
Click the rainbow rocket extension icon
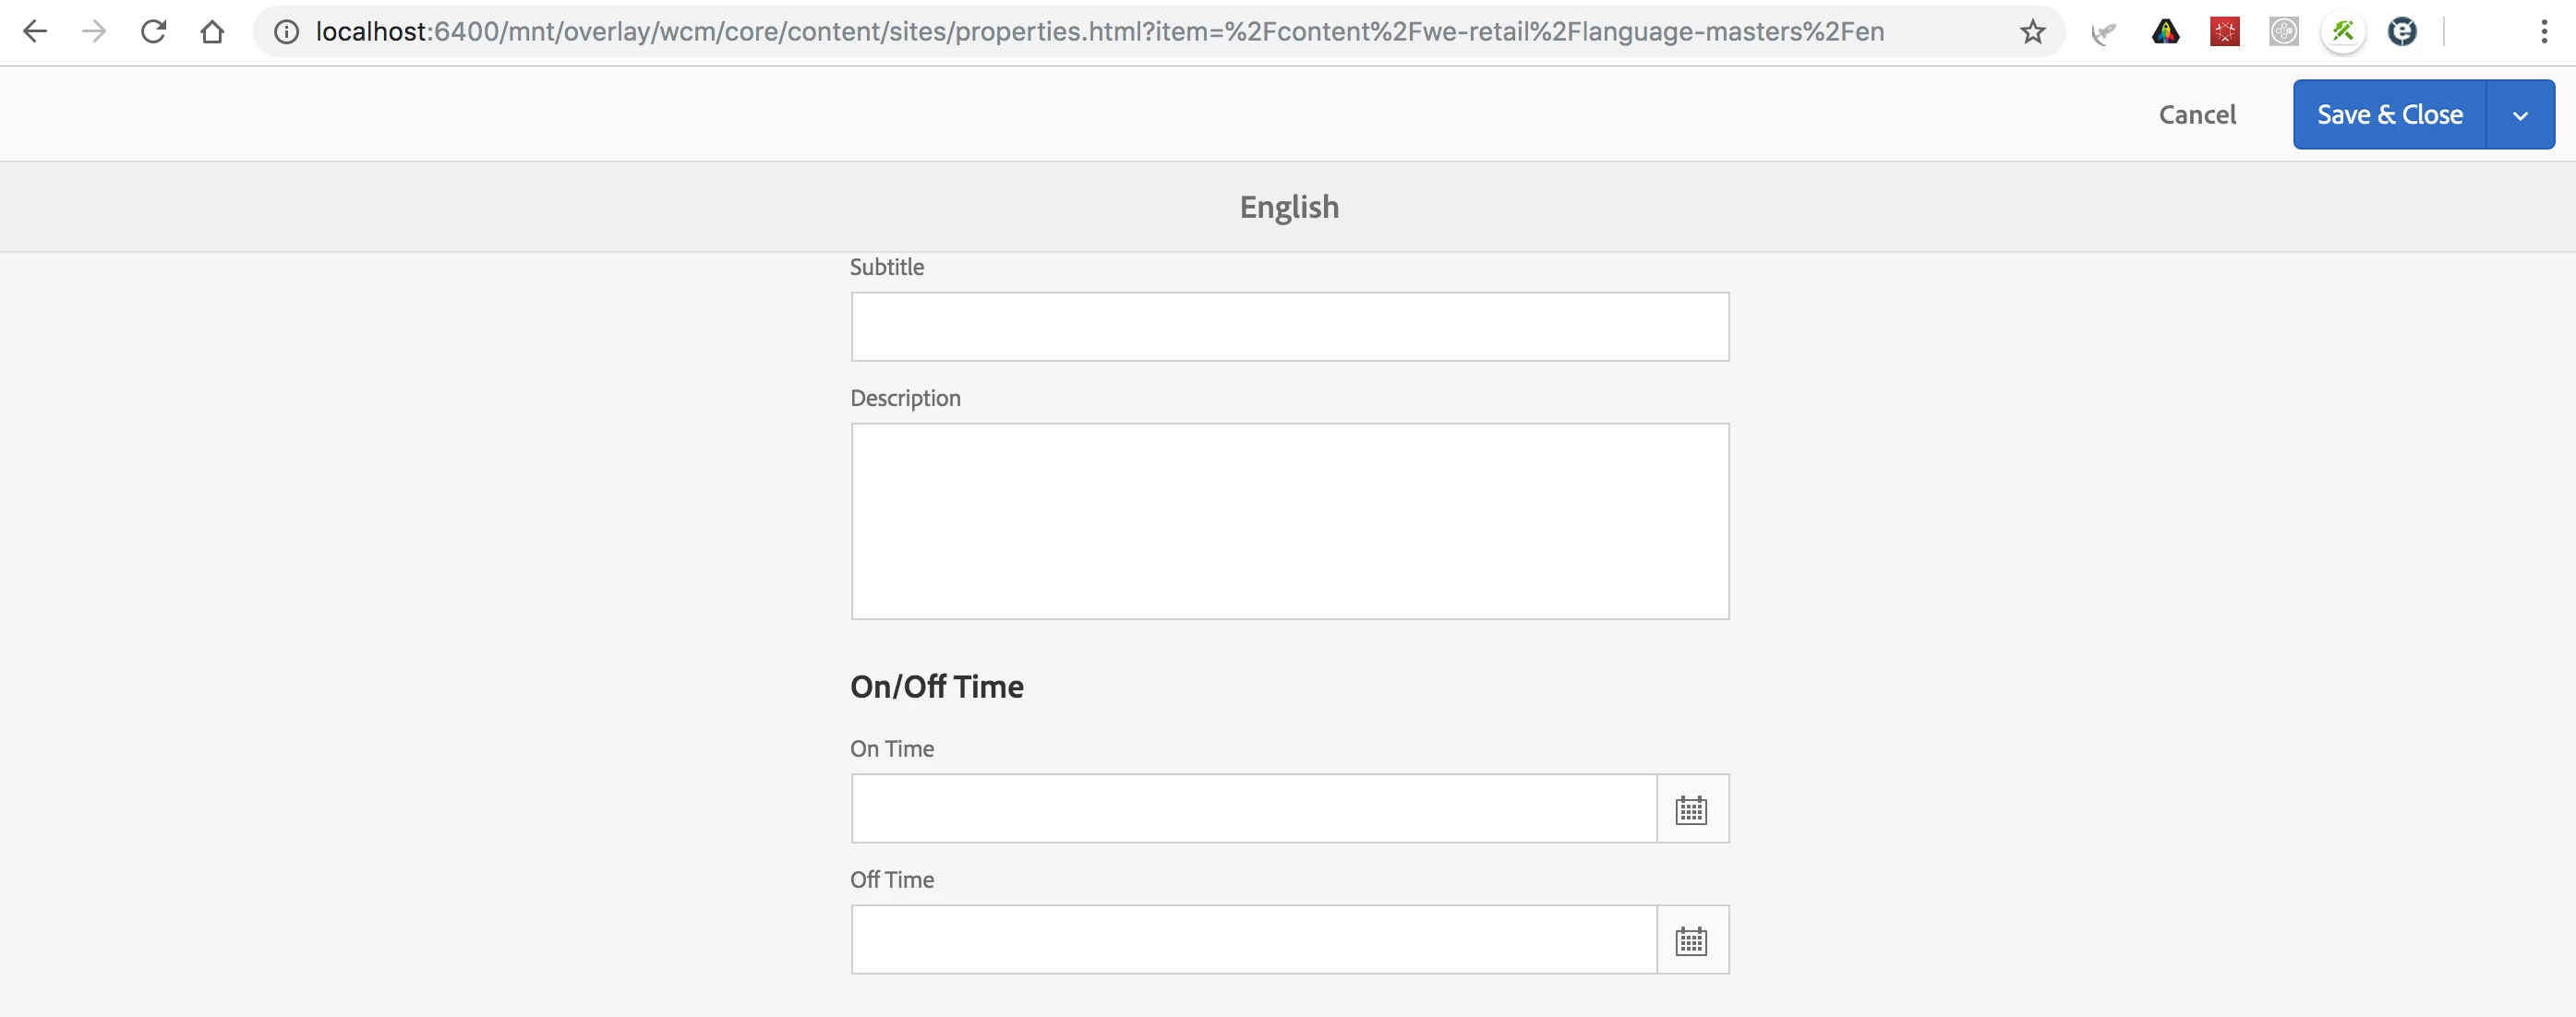(x=2165, y=32)
